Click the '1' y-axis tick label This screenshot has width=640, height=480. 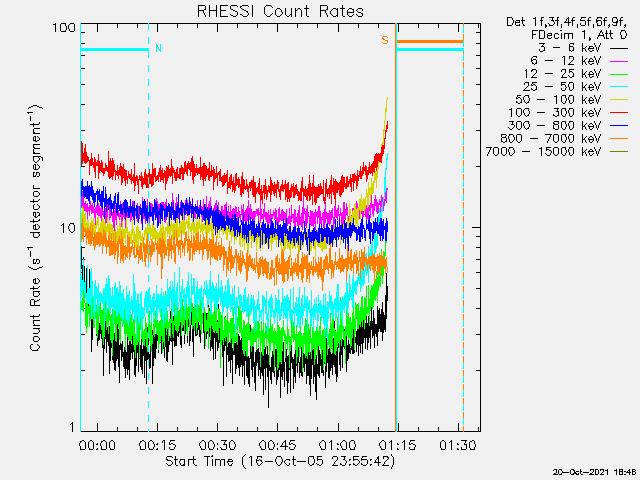click(x=72, y=427)
